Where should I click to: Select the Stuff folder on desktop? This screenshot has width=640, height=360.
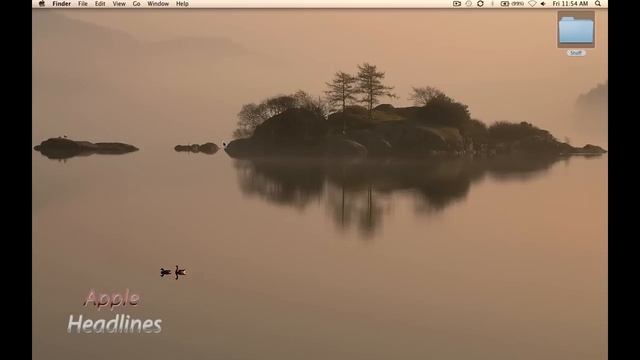pos(576,30)
